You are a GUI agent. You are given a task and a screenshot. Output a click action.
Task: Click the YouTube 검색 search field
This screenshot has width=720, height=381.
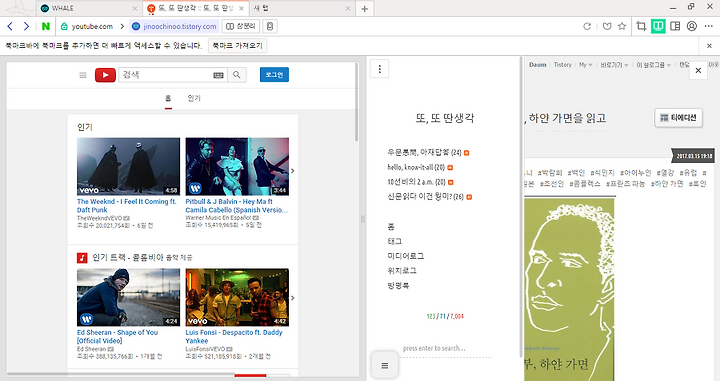pyautogui.click(x=165, y=75)
